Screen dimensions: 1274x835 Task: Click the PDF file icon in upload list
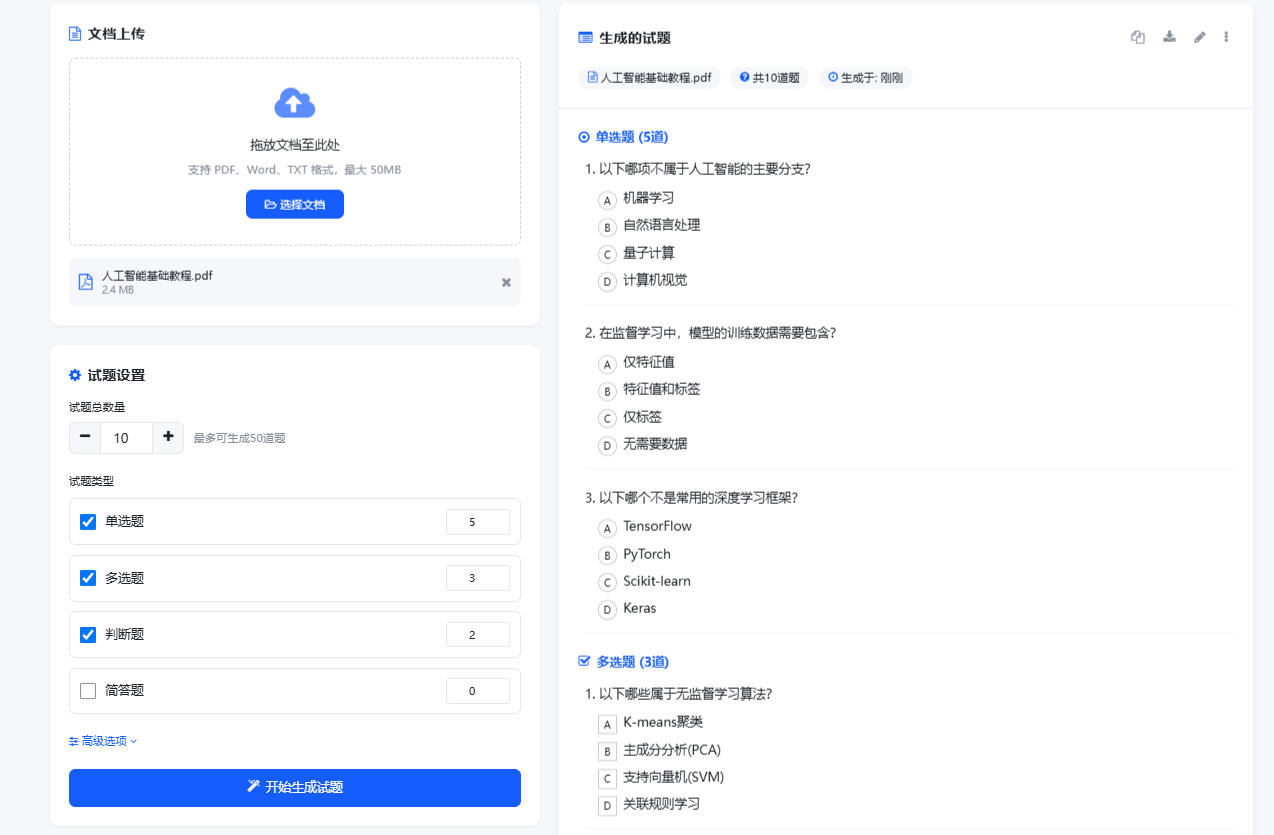86,282
